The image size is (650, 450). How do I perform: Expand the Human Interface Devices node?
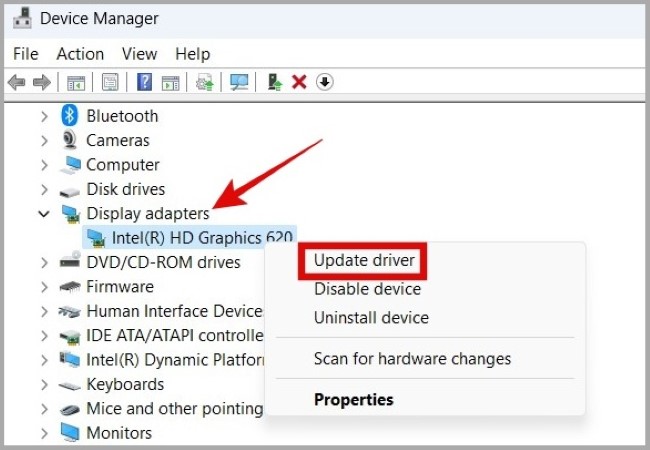pyautogui.click(x=44, y=312)
